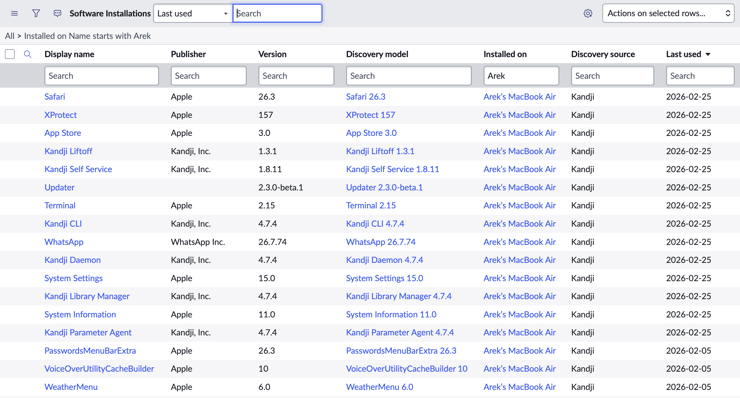Viewport: 740px width, 398px height.
Task: Open the Kandji Daemon display name link
Action: [x=73, y=260]
